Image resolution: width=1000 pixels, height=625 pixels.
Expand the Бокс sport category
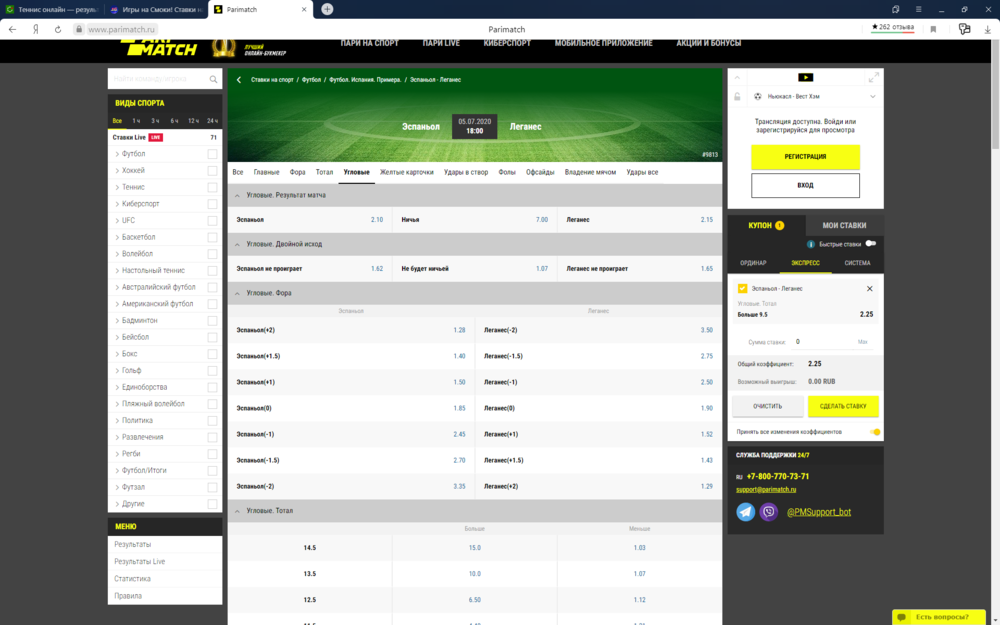click(x=117, y=354)
